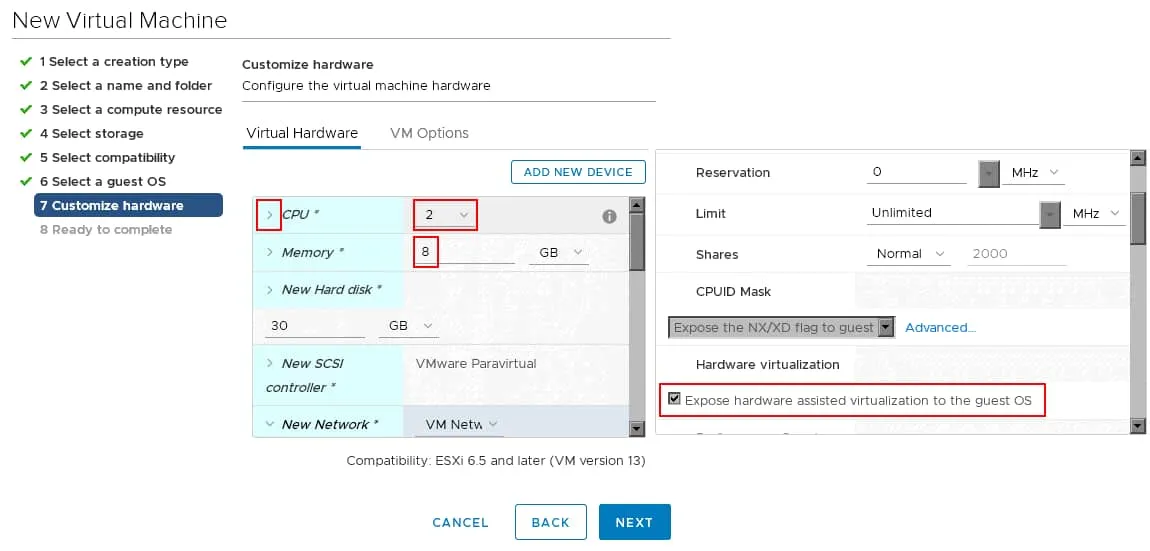Select the Virtual Hardware tab
This screenshot has height=551, width=1150.
(x=302, y=133)
